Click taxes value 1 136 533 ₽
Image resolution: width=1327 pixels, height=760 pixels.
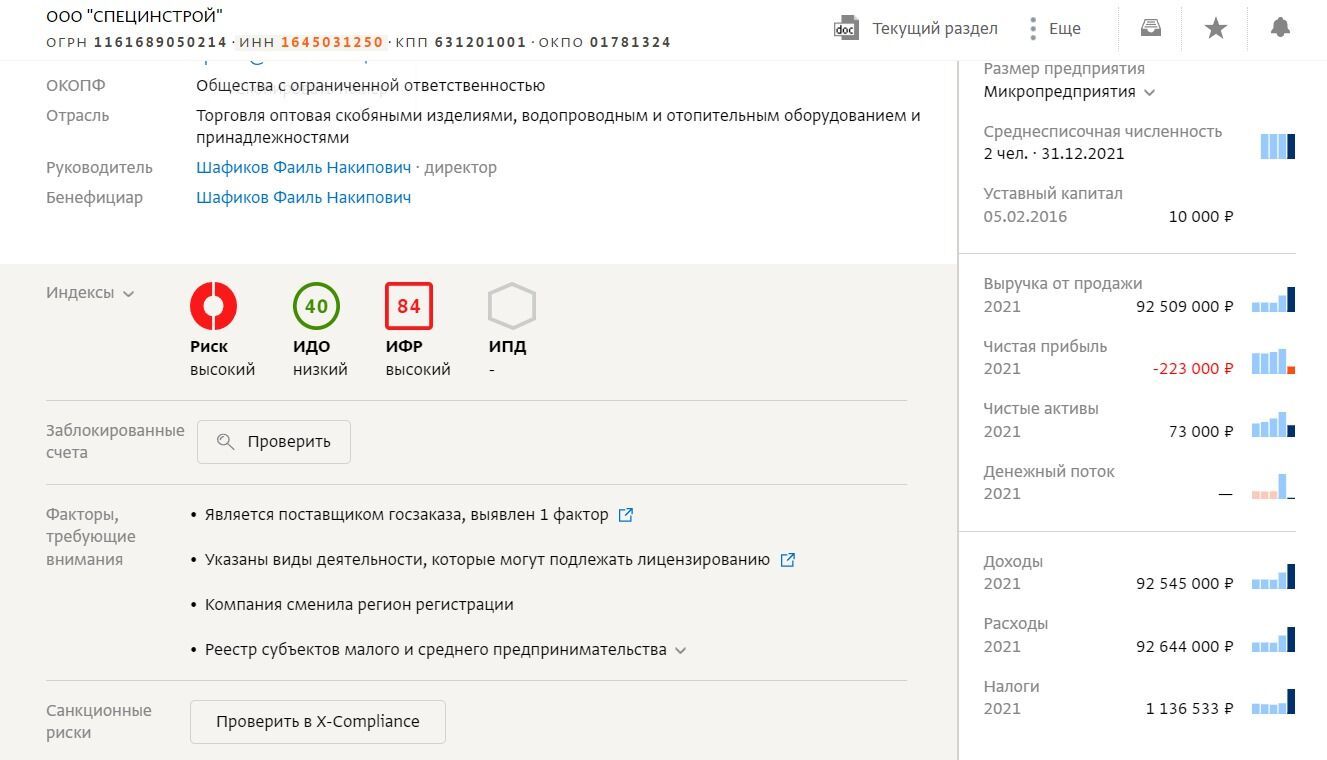pos(1190,709)
